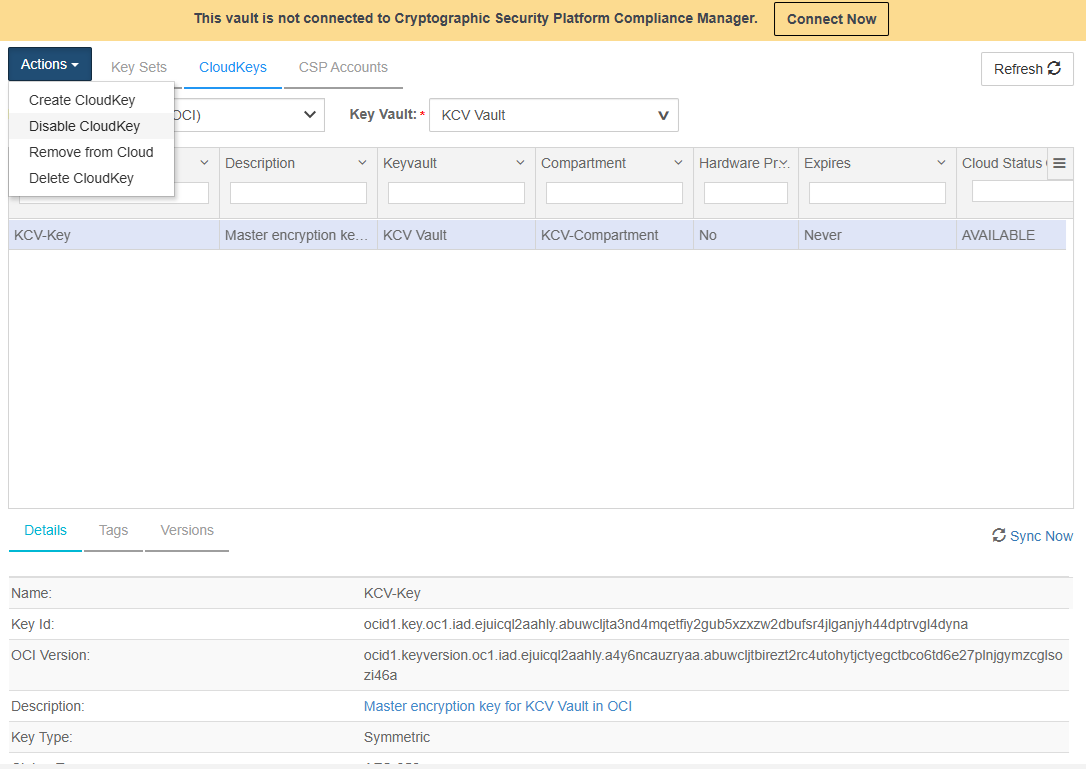Viewport: 1086px width, 769px height.
Task: Select the KCV-Key row name cell
Action: (x=114, y=235)
